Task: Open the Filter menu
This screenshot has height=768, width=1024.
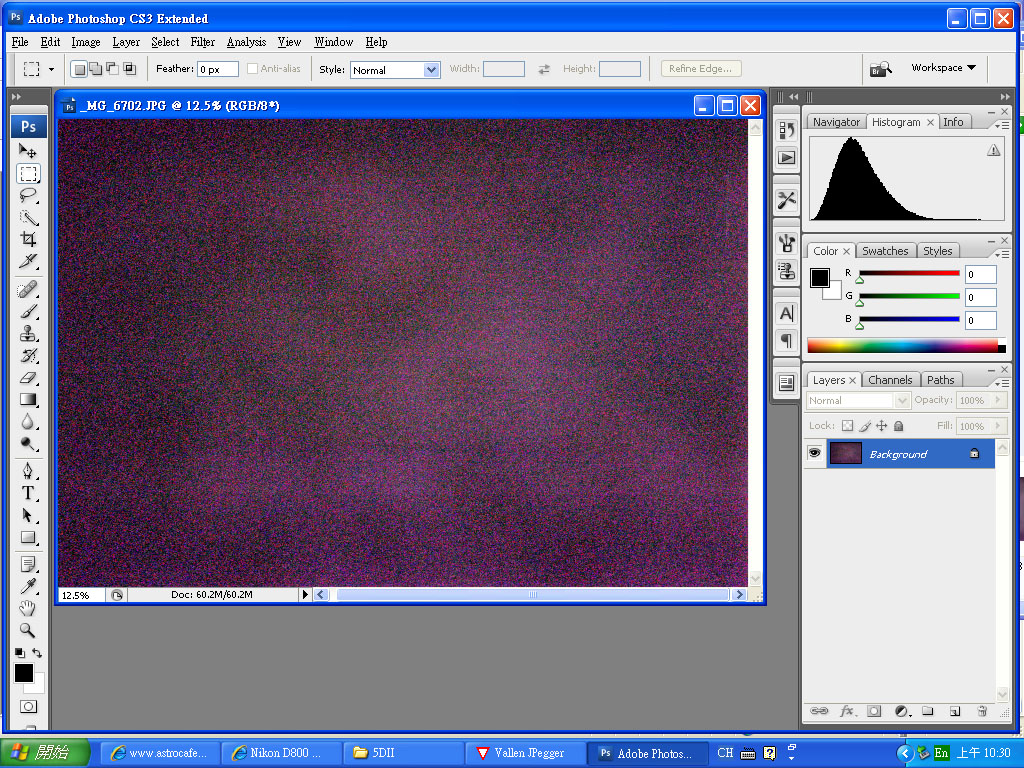Action: 202,42
